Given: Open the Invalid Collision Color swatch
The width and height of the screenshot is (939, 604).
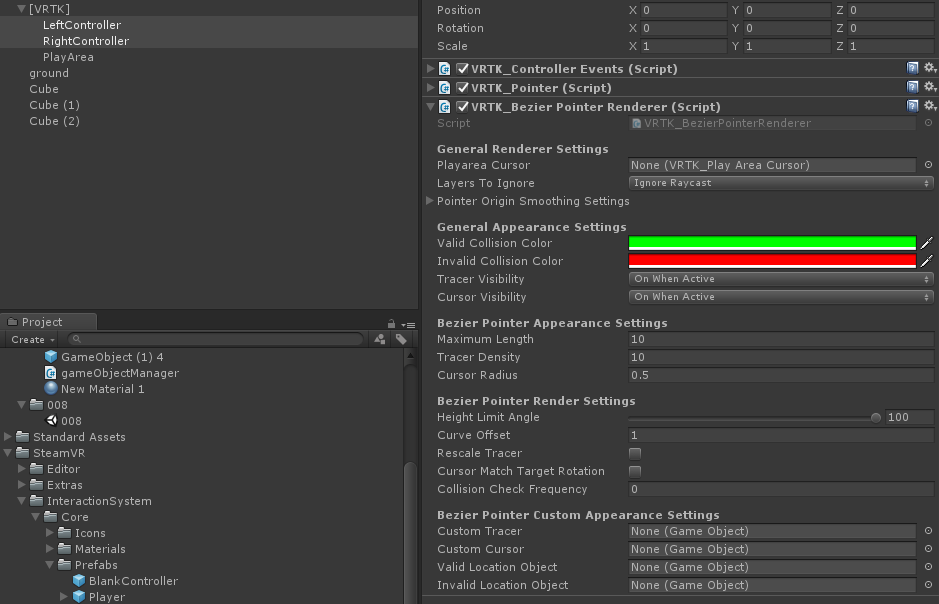Looking at the screenshot, I should pyautogui.click(x=772, y=261).
